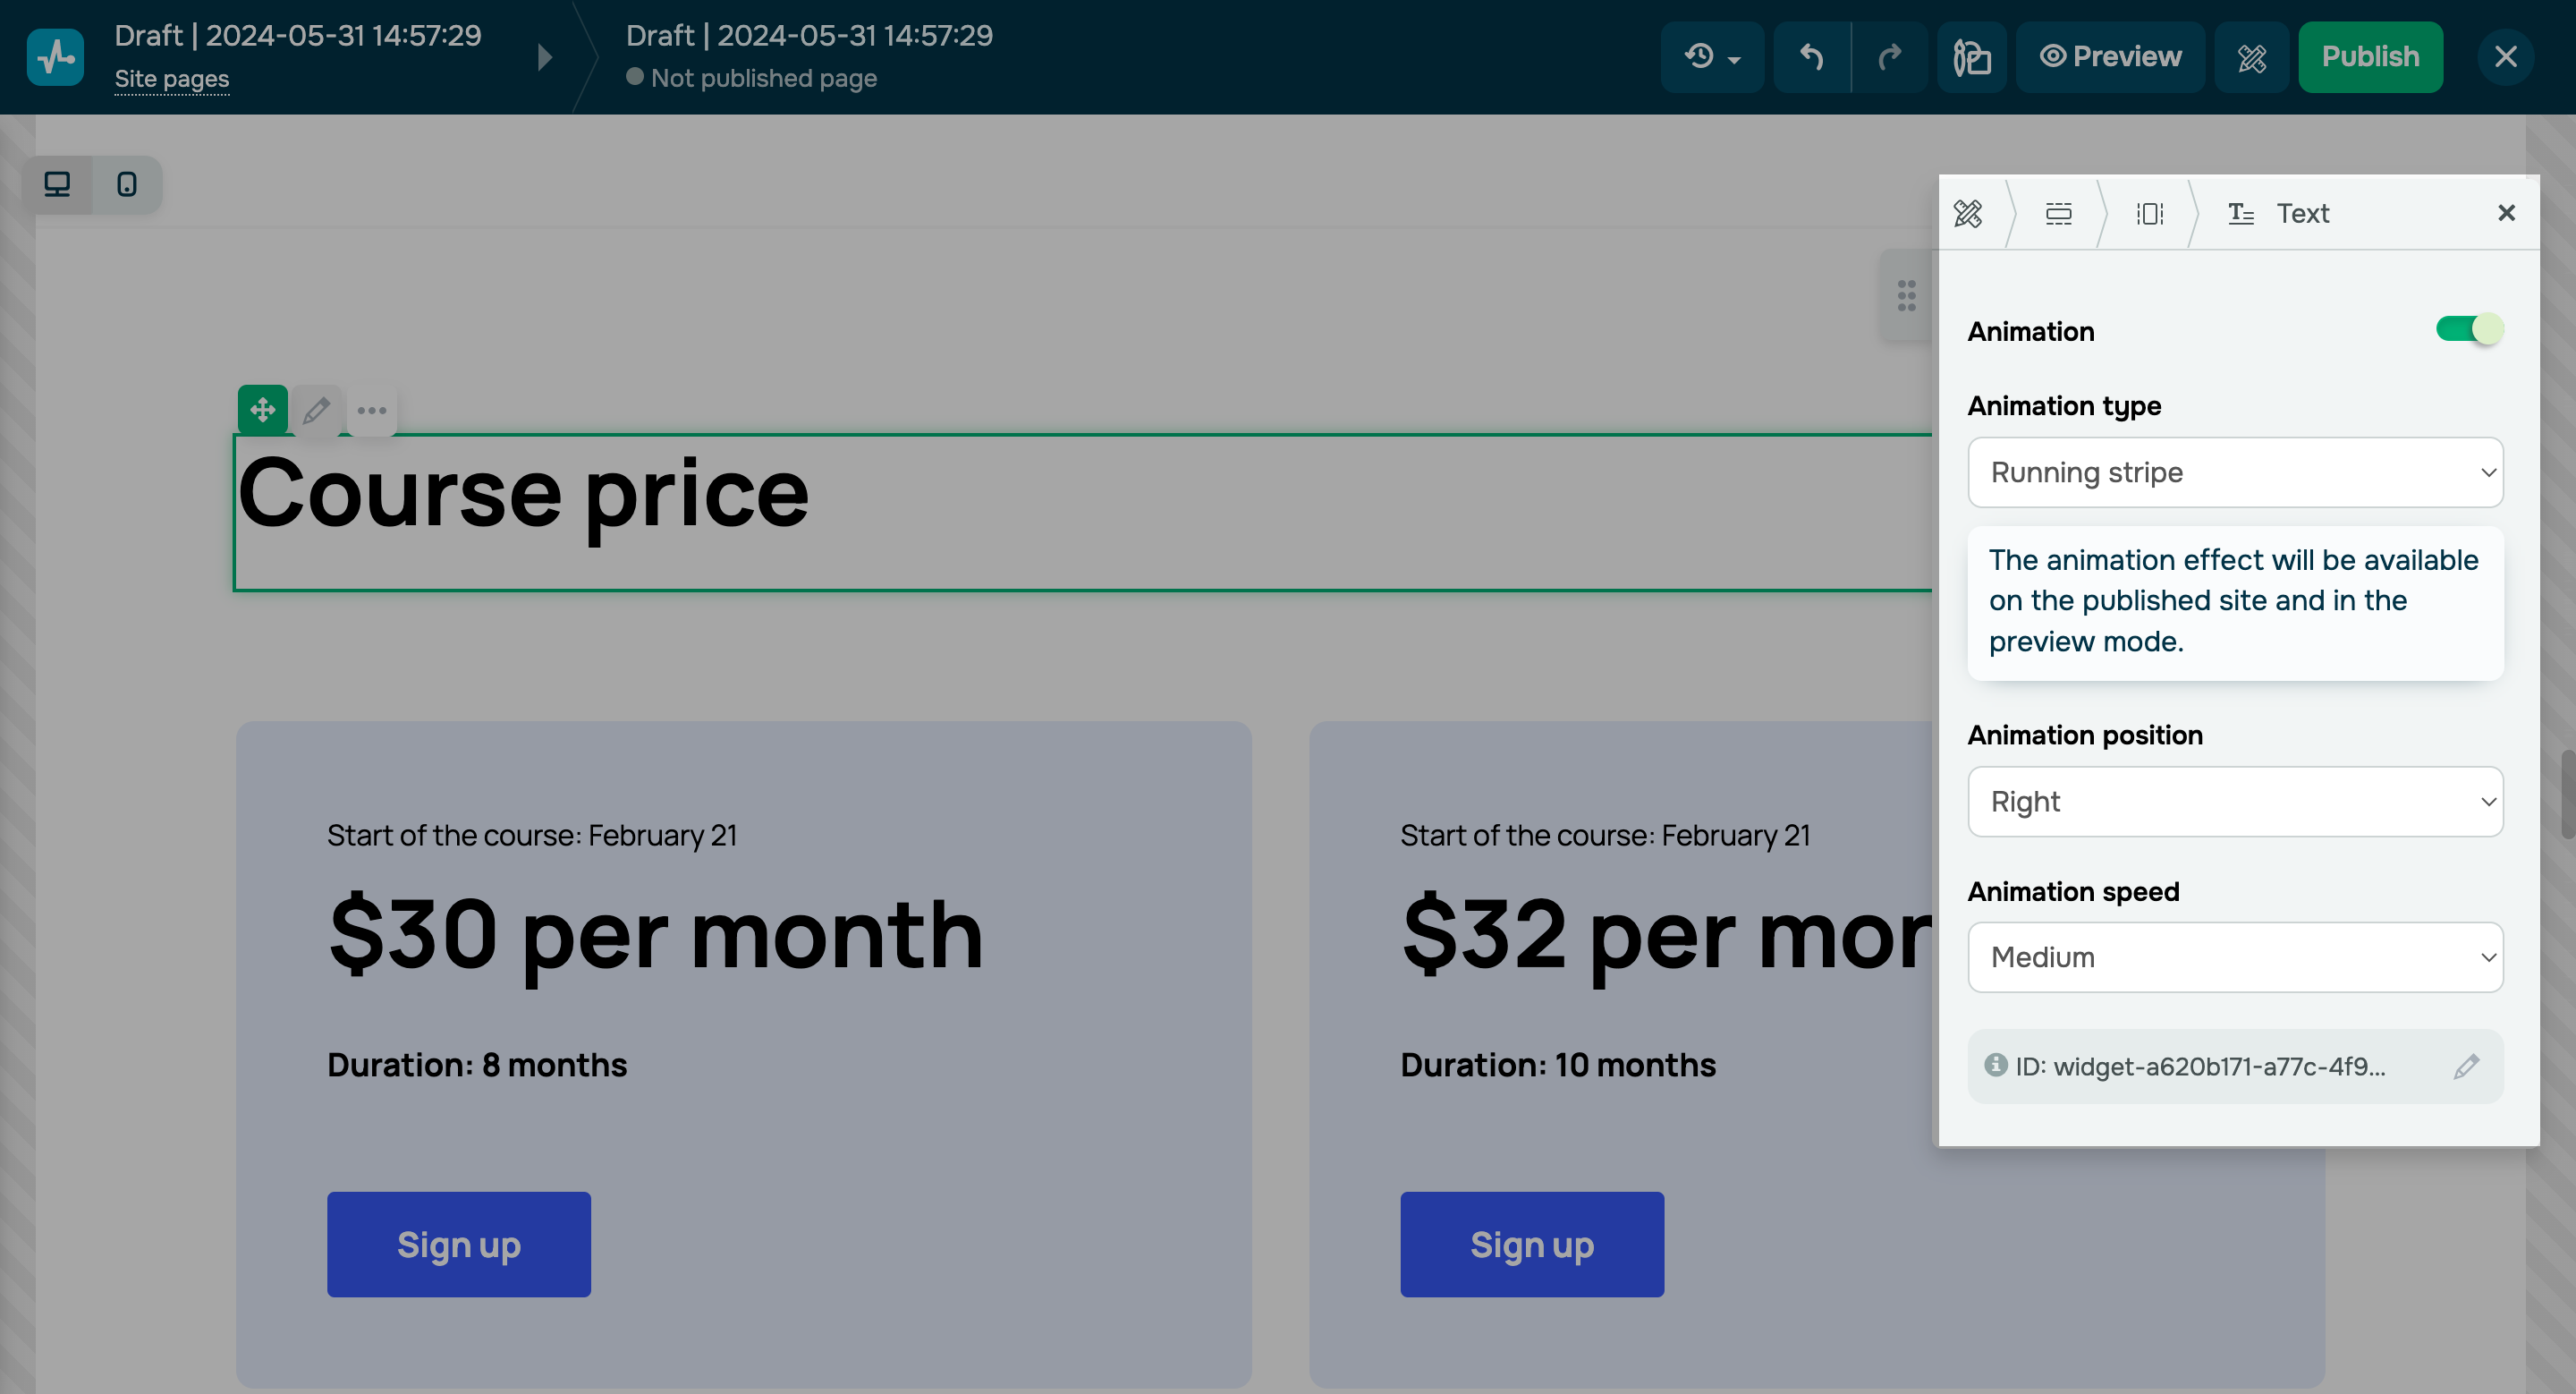Open the Animation type dropdown
The image size is (2576, 1394).
click(x=2235, y=472)
